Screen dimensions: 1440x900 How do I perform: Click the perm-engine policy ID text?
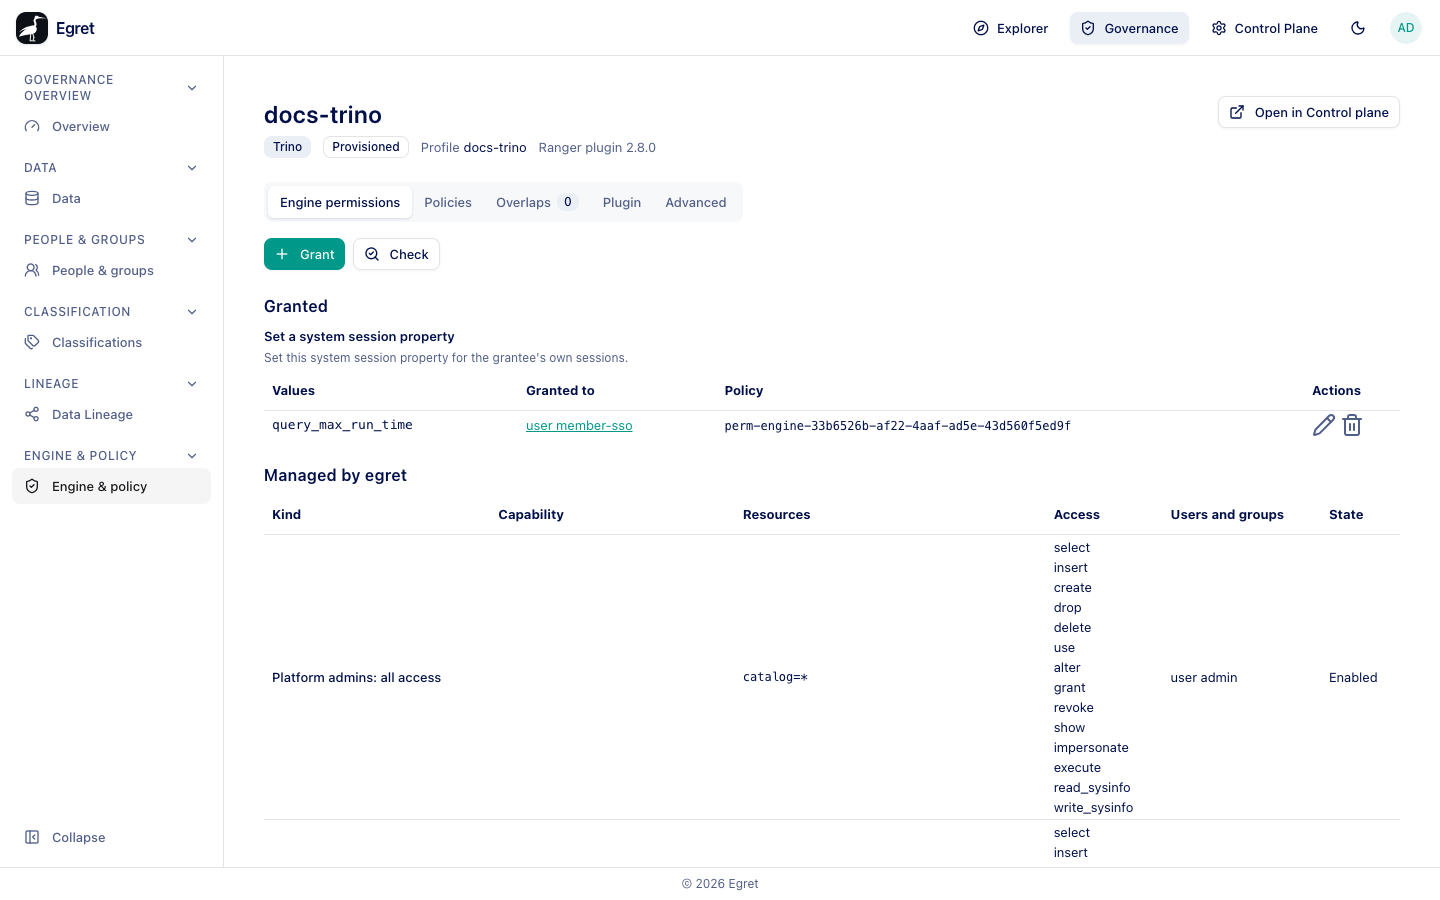tap(897, 426)
